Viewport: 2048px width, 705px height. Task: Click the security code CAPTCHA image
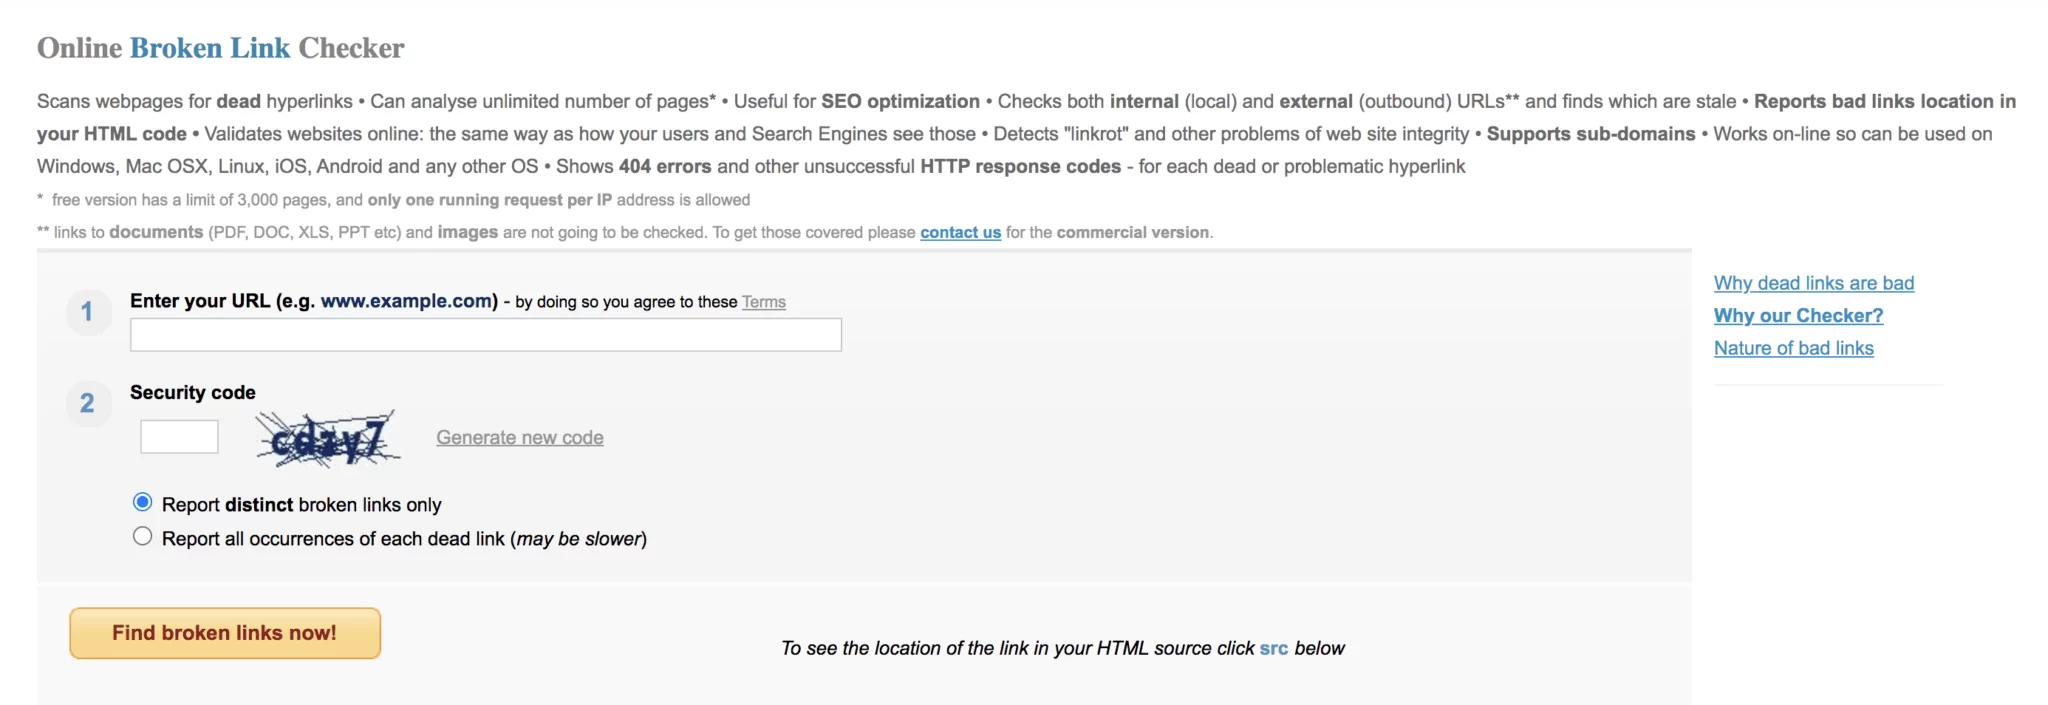pos(330,437)
